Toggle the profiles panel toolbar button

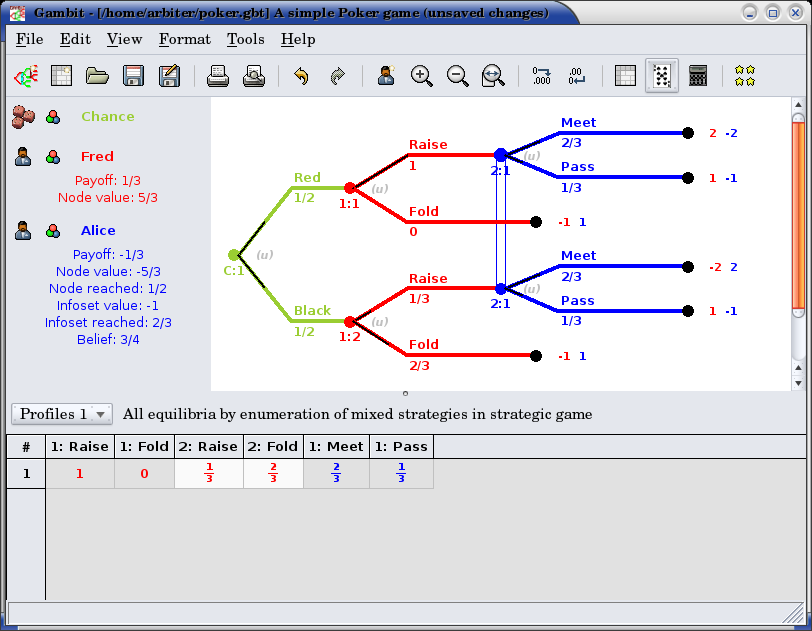click(x=661, y=76)
